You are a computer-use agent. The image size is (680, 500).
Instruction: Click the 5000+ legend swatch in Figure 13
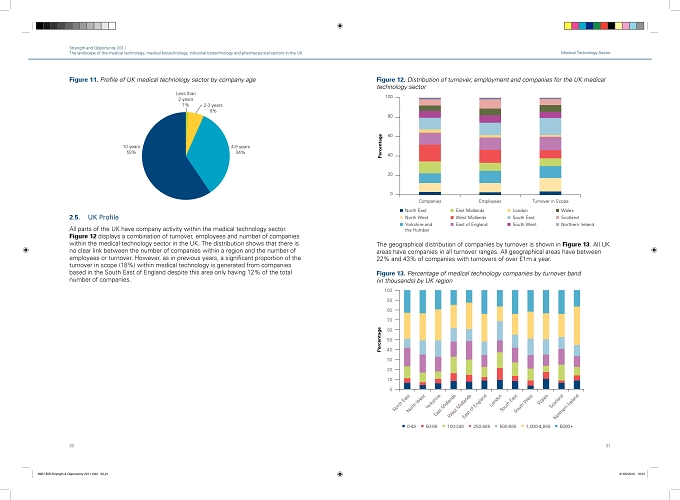click(x=556, y=426)
